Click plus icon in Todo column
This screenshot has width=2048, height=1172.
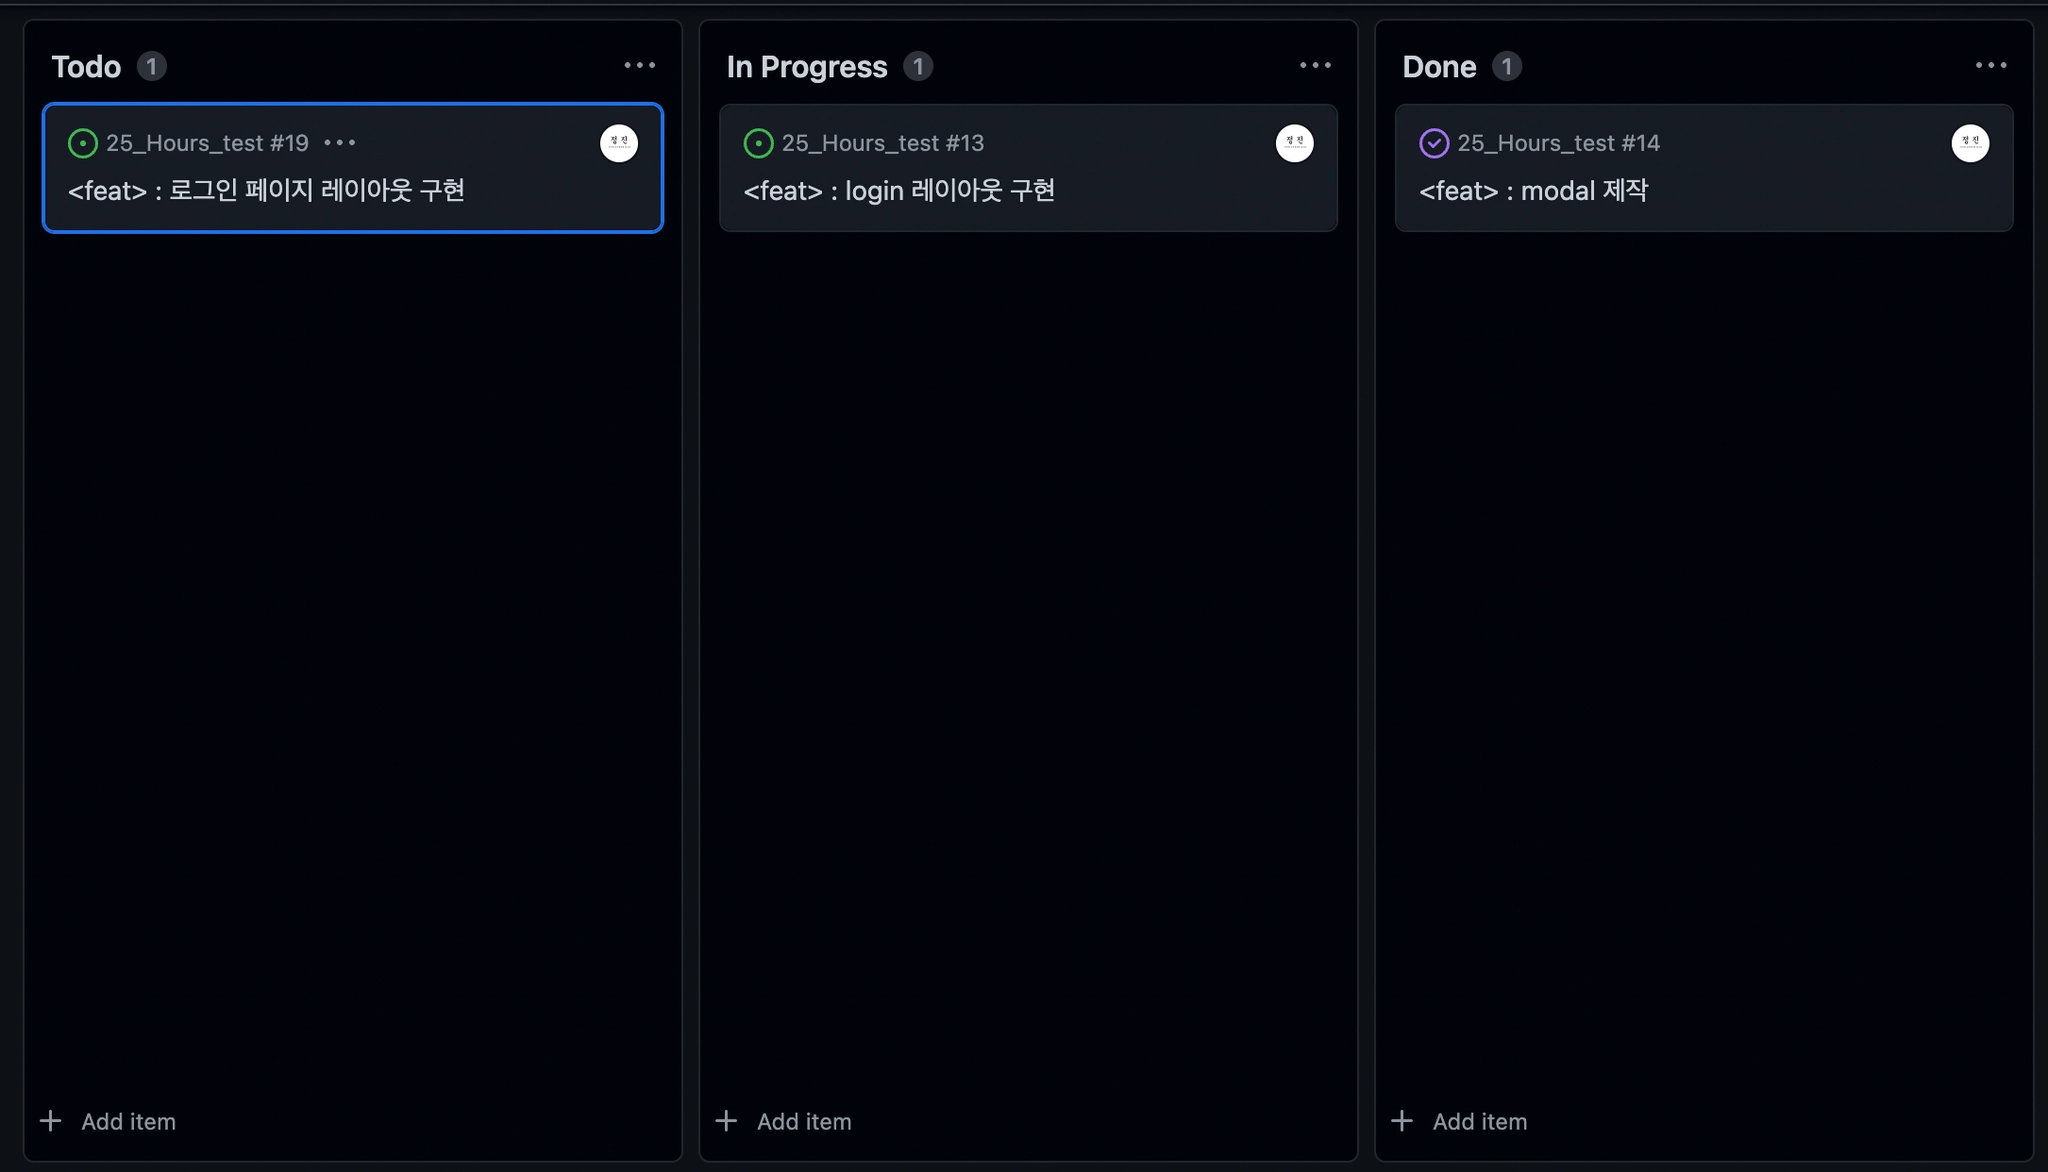[x=51, y=1121]
